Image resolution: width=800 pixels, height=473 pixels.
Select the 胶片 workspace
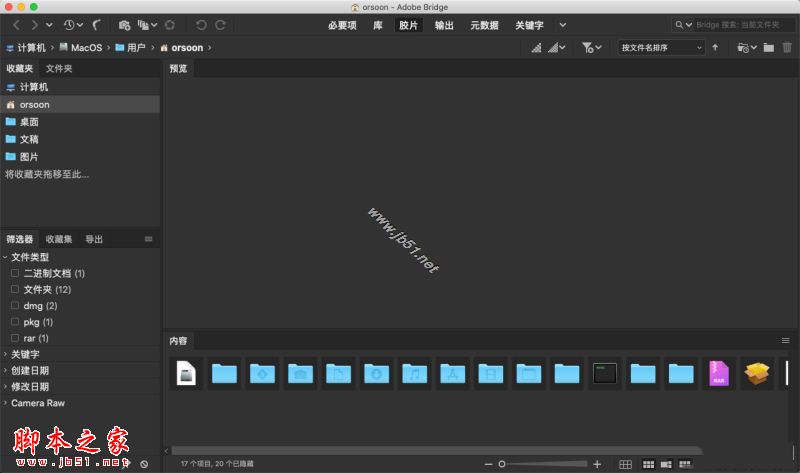408,25
